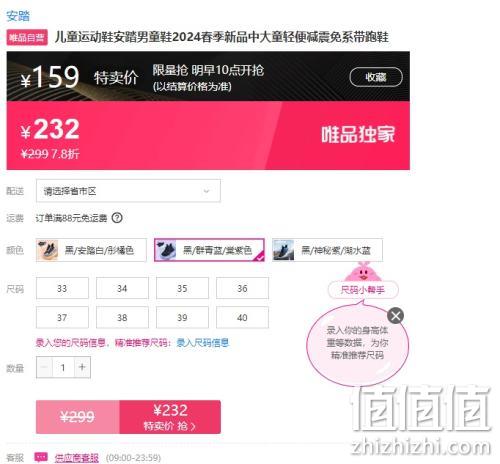Click the supplier customer service chat icon
The height and width of the screenshot is (464, 500).
pos(41,457)
